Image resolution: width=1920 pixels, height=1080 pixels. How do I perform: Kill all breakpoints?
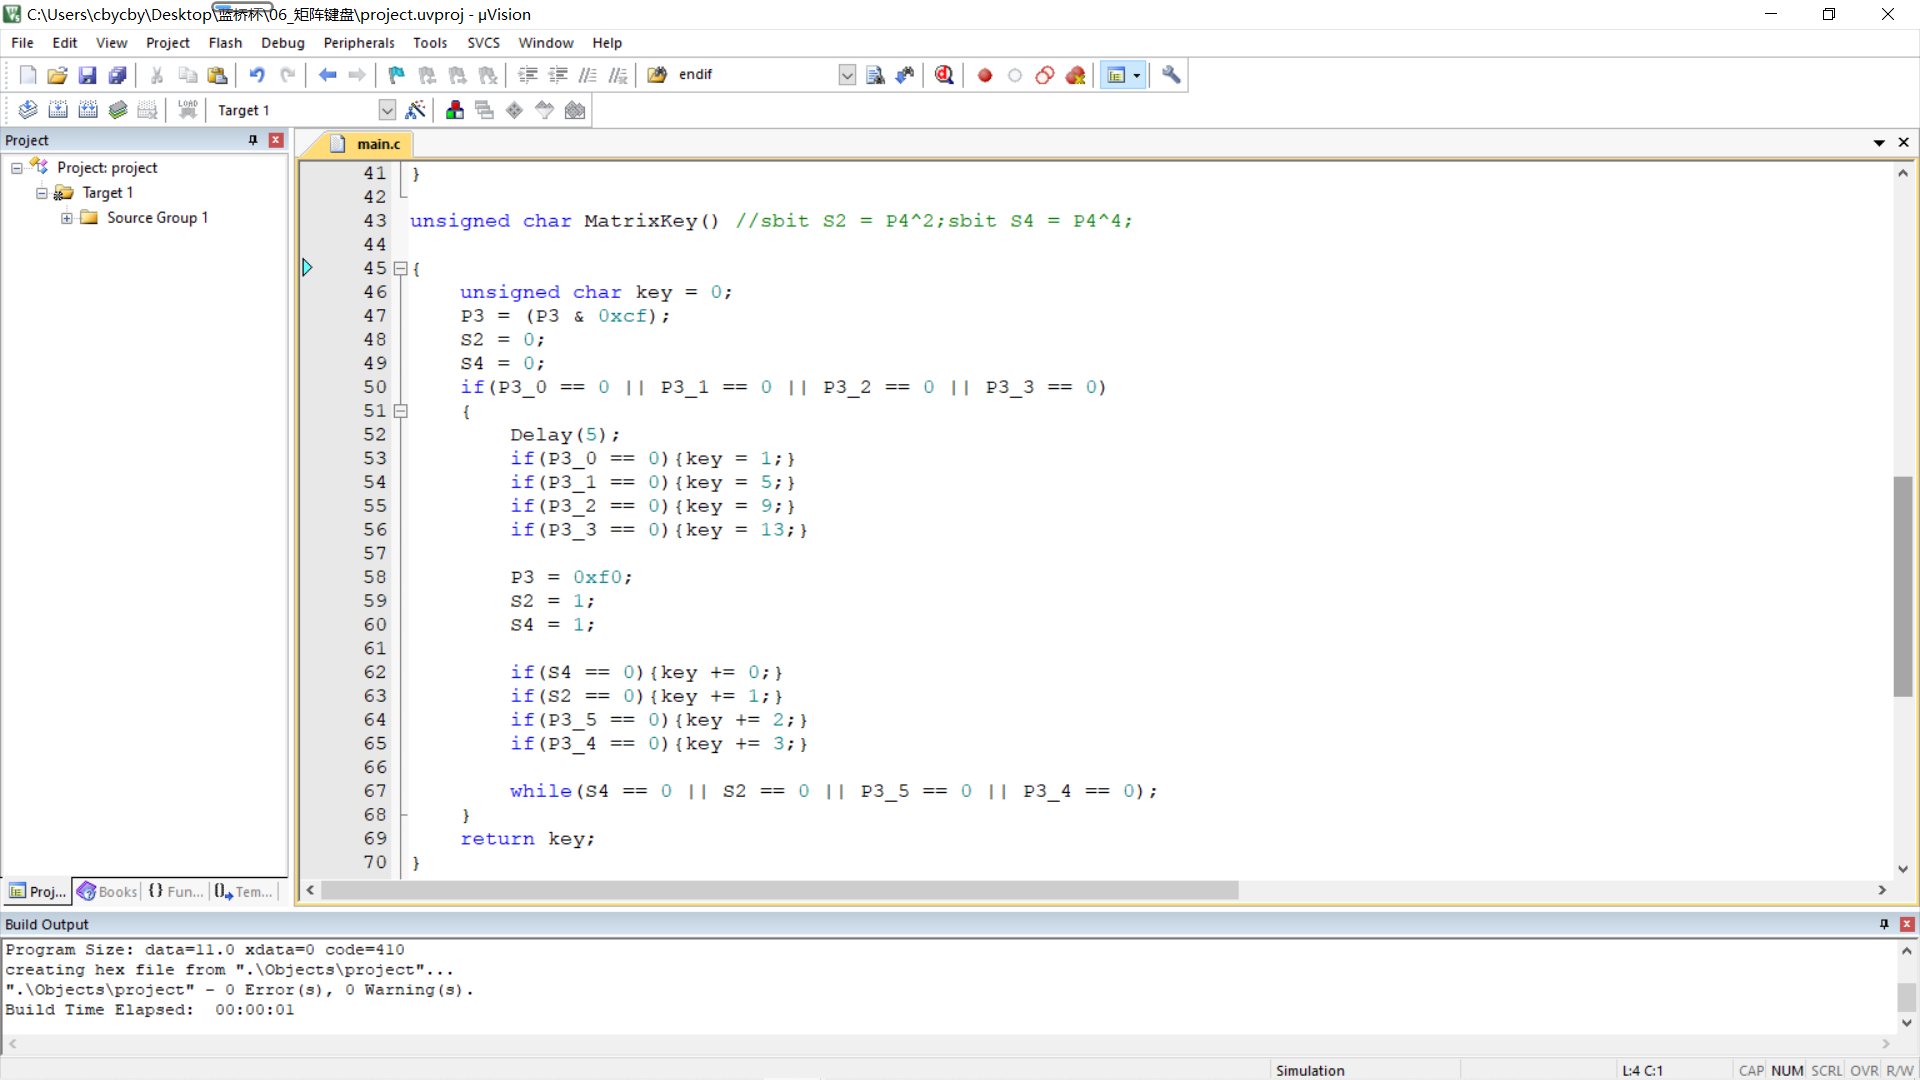pos(1076,75)
